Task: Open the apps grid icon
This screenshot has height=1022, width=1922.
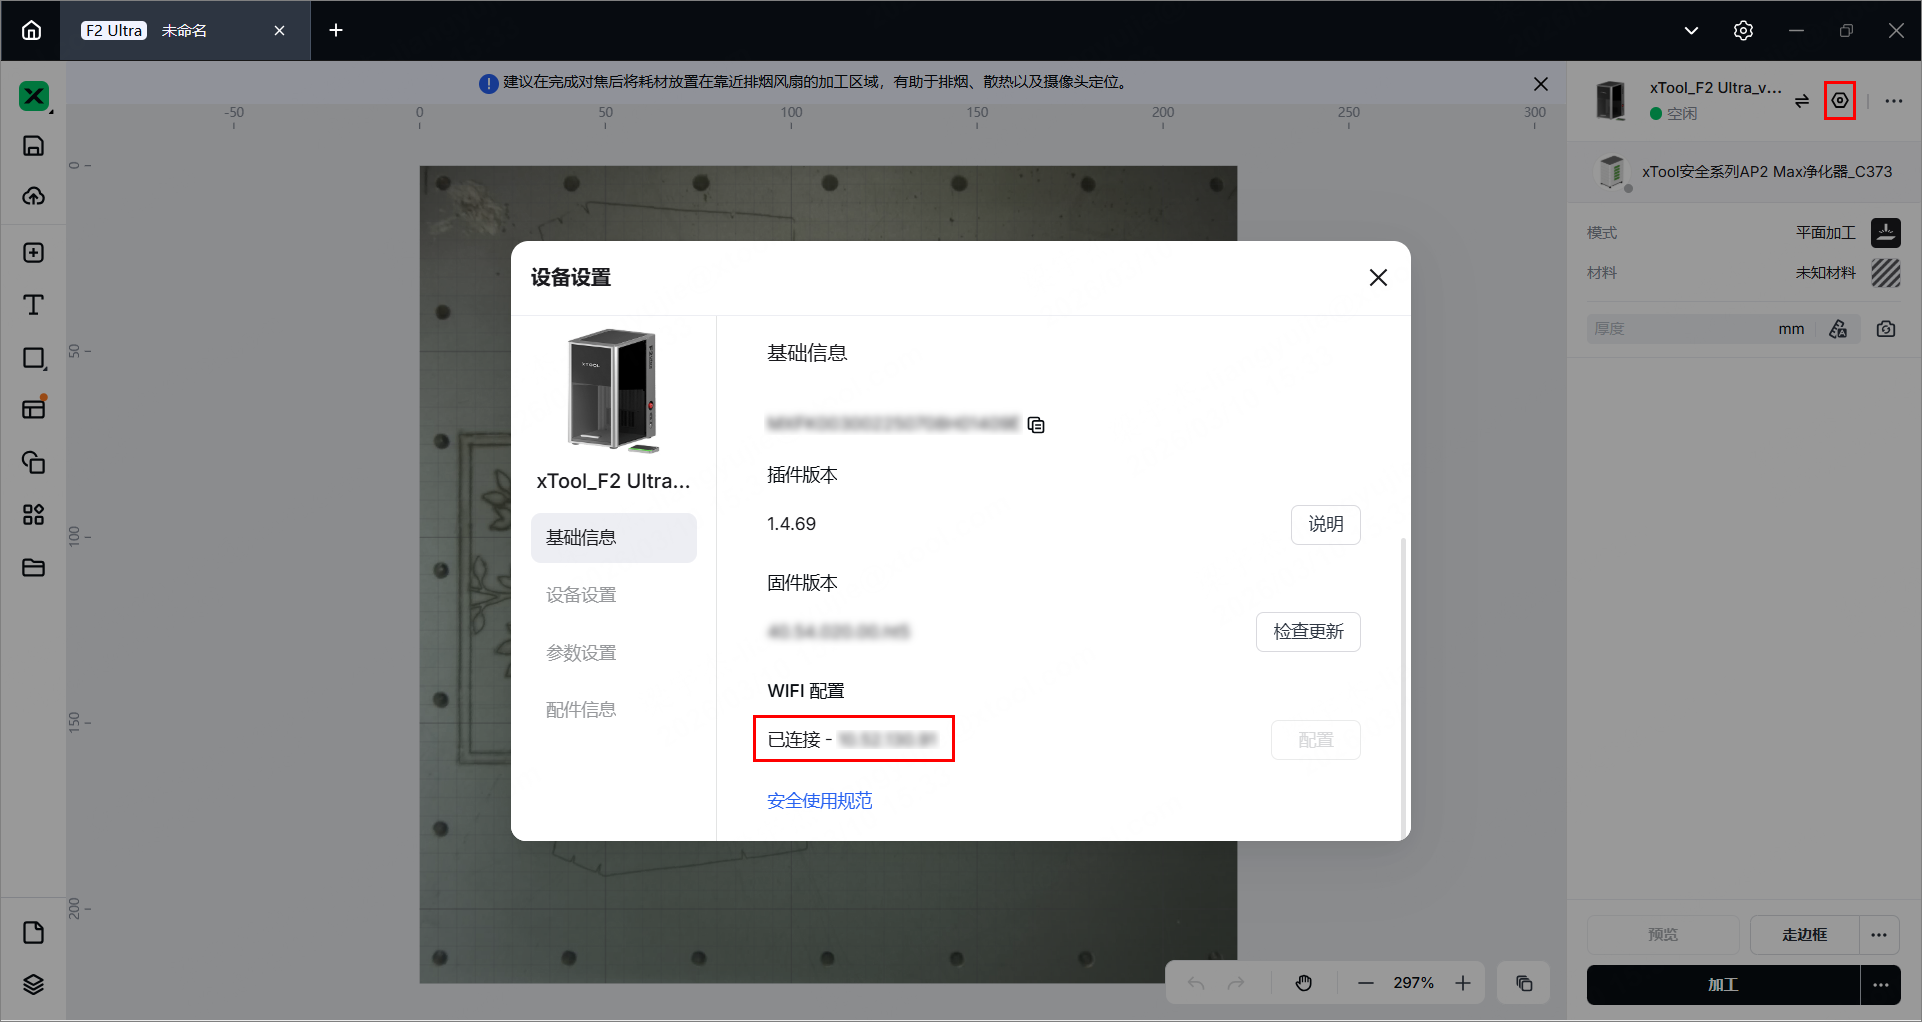Action: (33, 514)
